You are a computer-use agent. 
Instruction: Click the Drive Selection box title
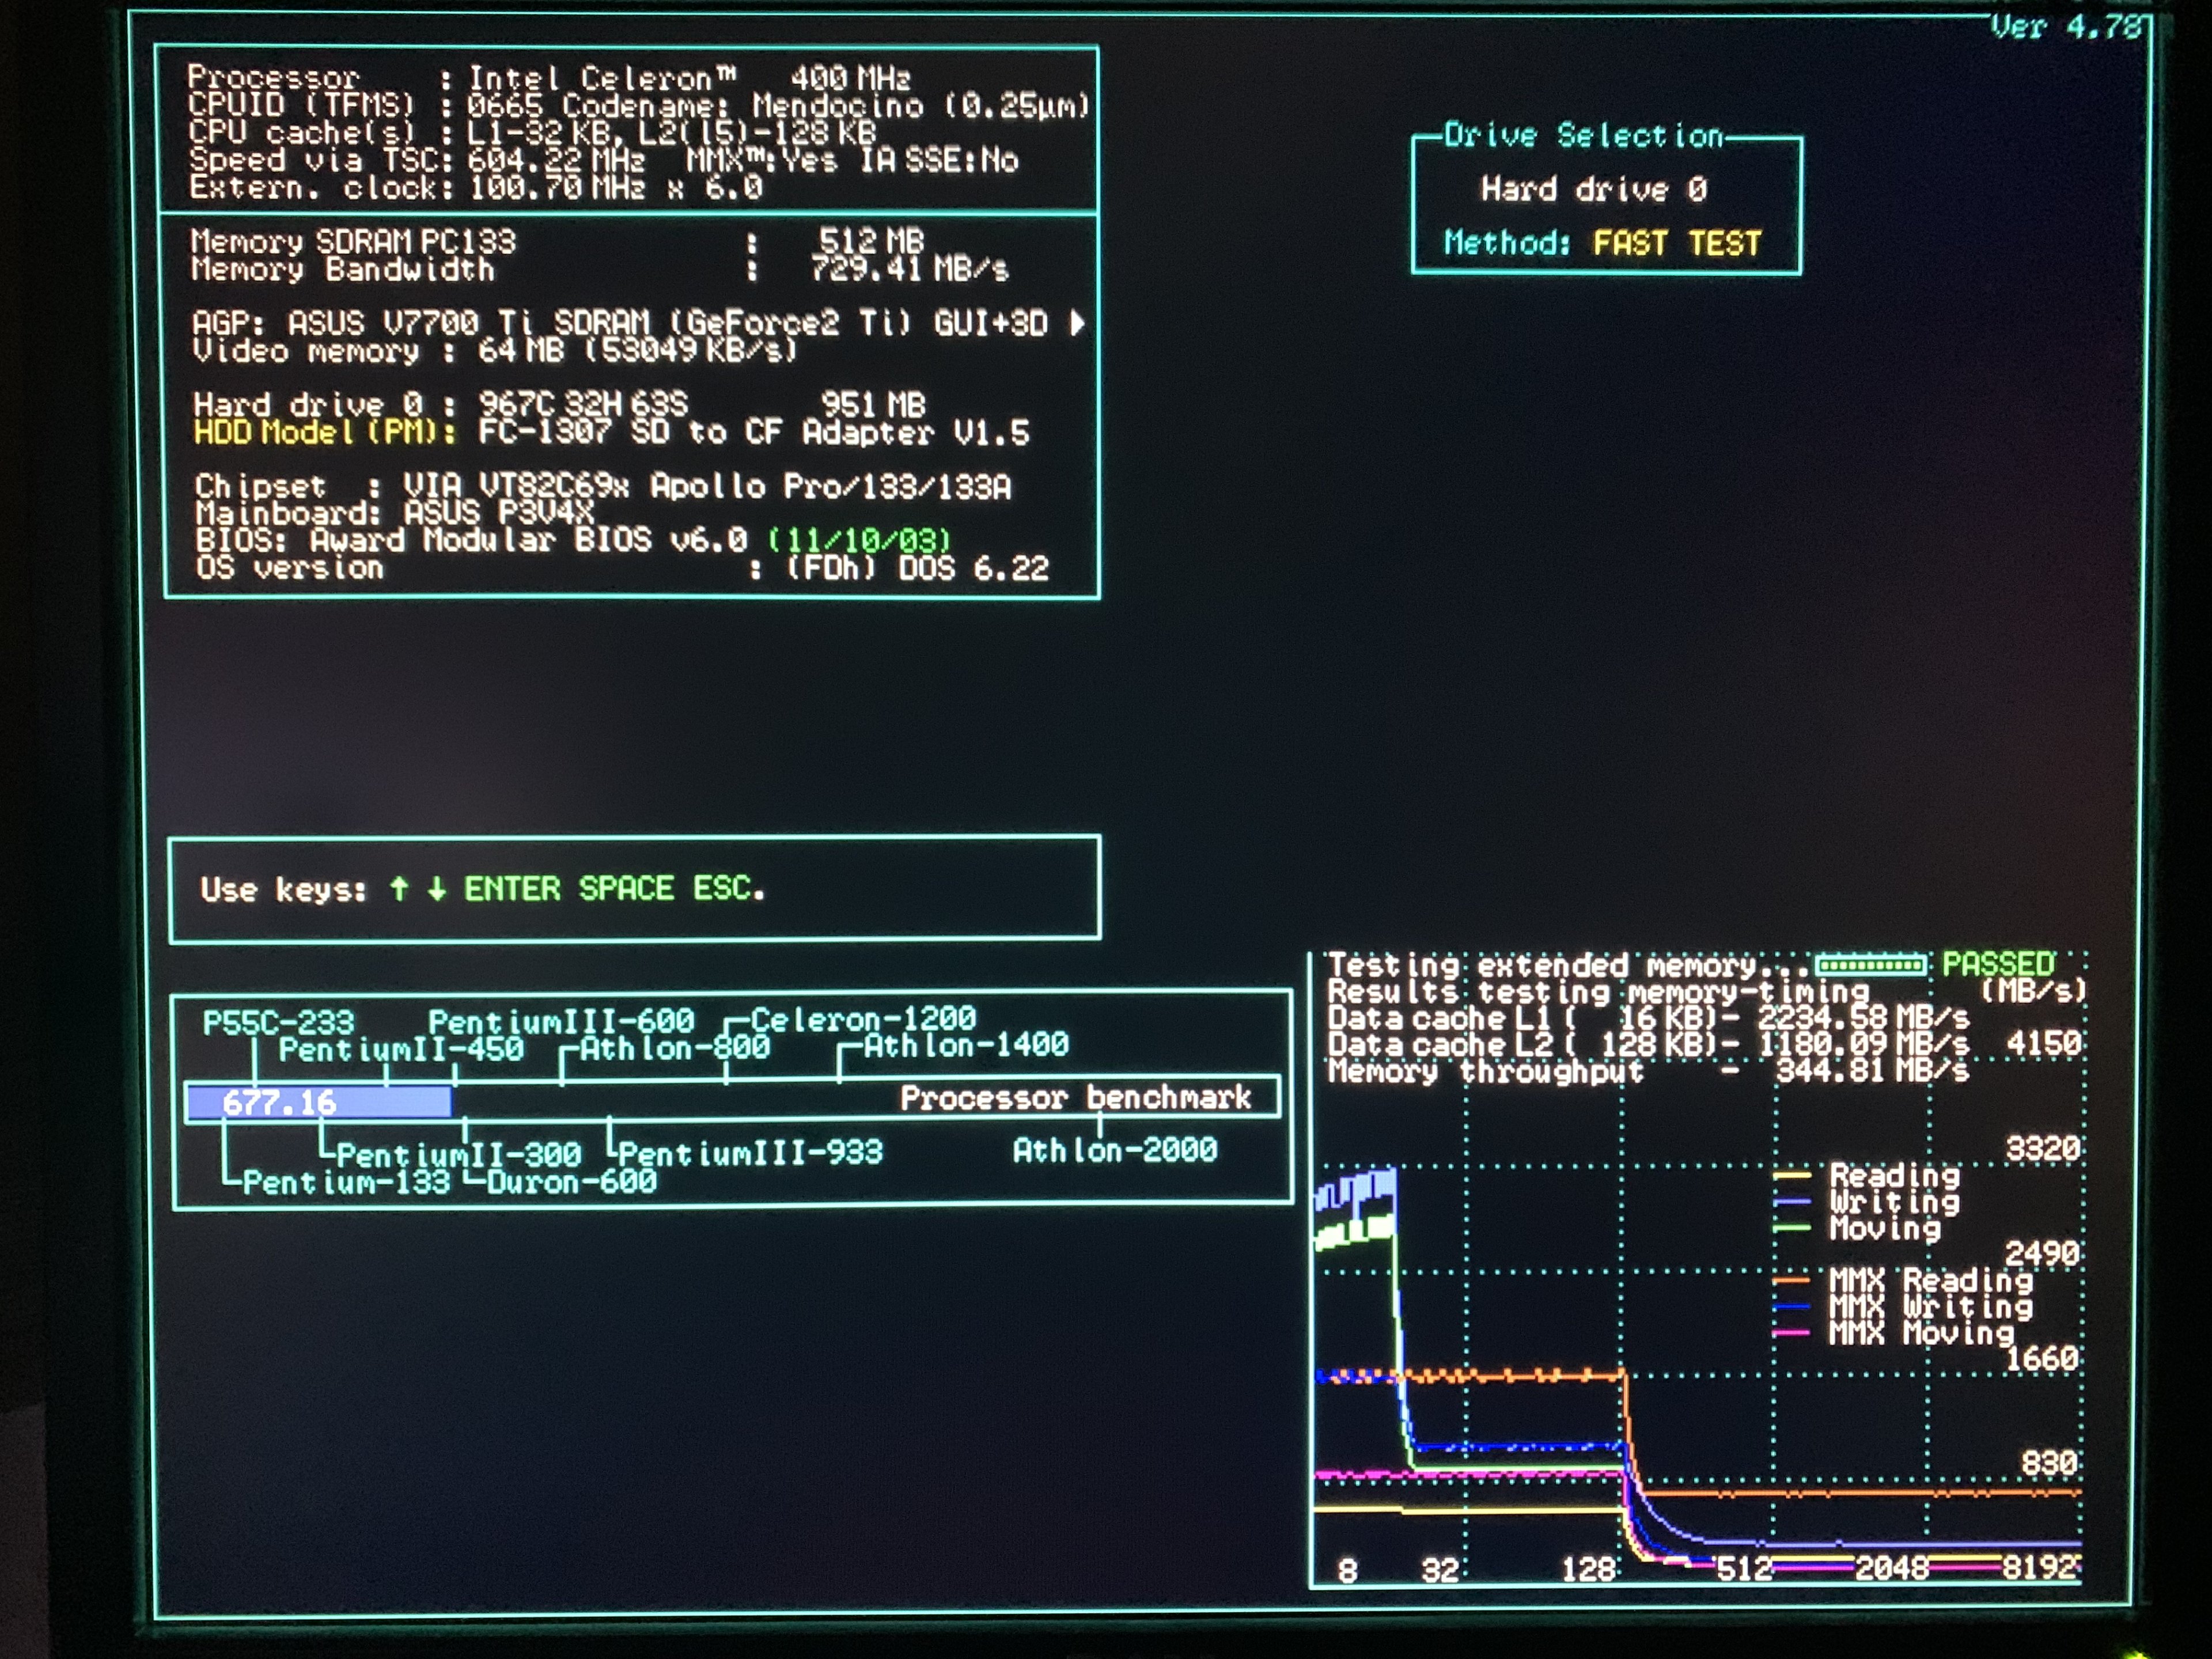tap(1583, 135)
